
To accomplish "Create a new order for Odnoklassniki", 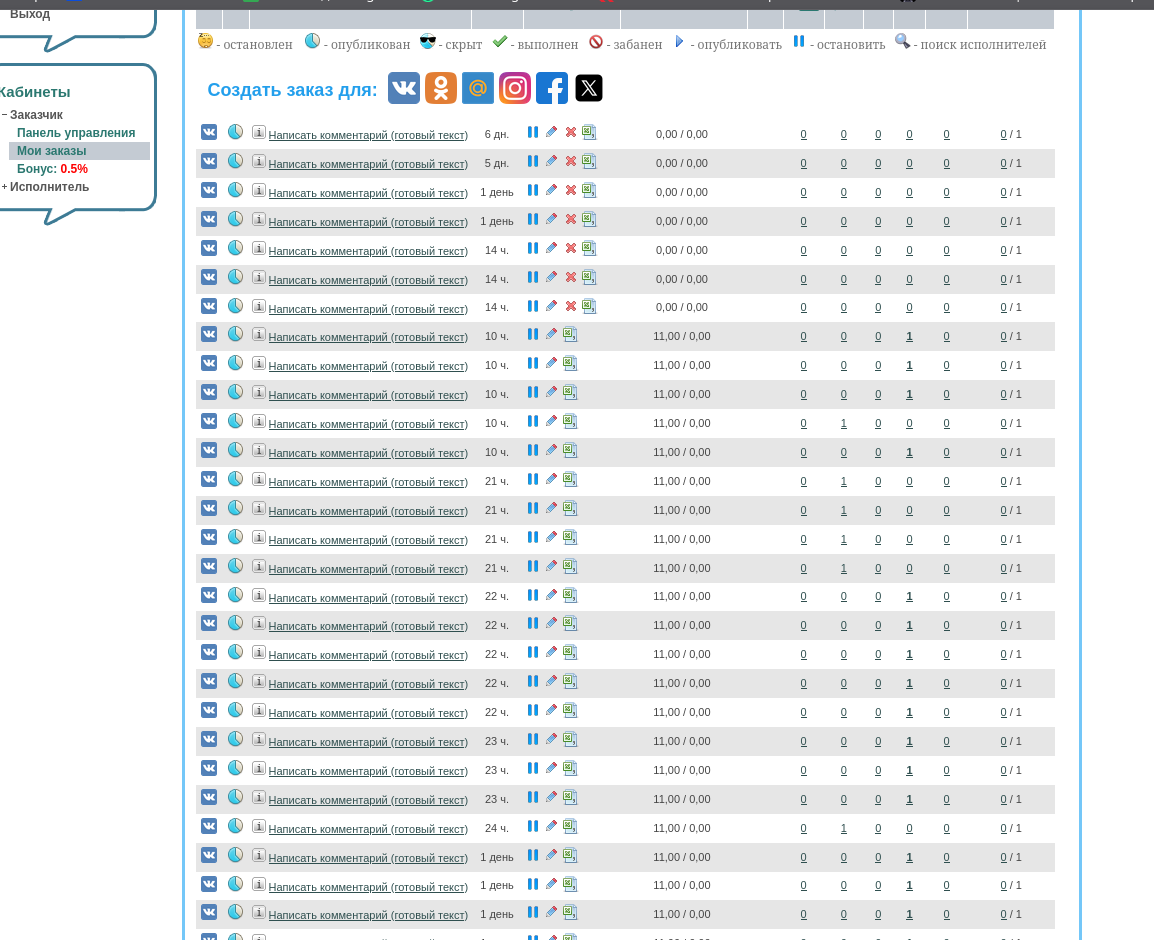I will tap(441, 88).
